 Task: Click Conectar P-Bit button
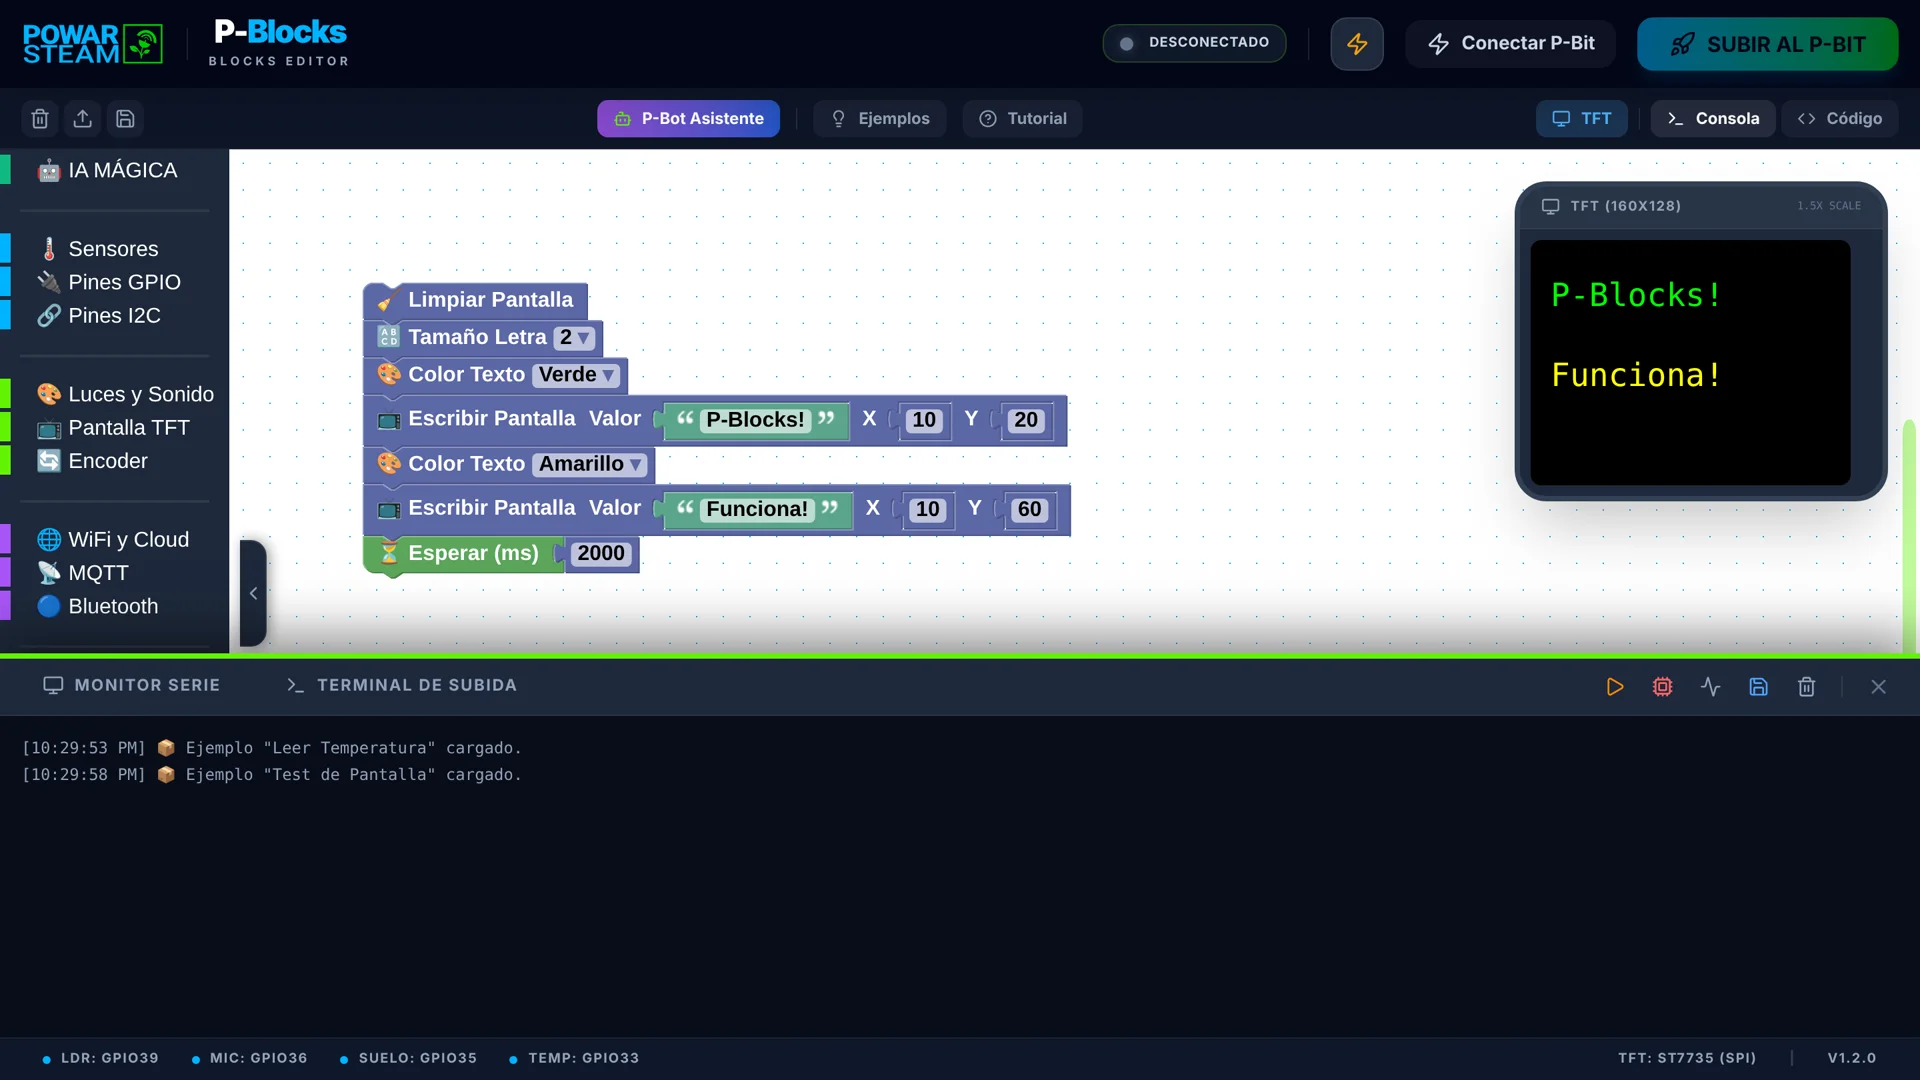(x=1510, y=44)
